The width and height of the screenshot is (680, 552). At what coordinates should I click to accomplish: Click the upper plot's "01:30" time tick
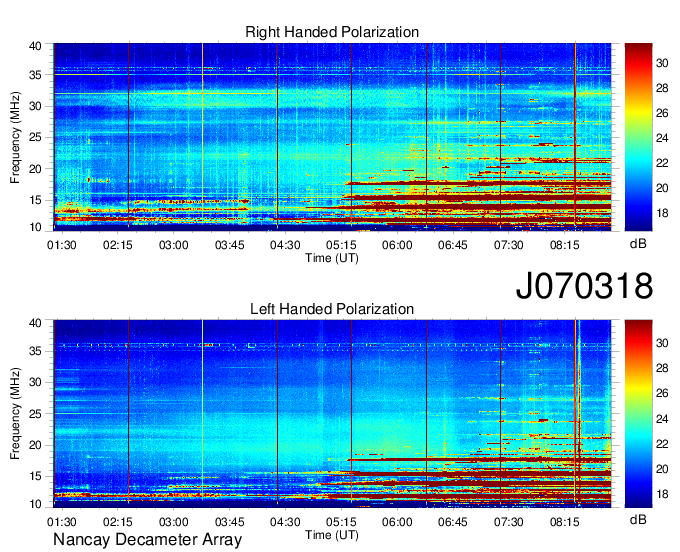coord(62,245)
